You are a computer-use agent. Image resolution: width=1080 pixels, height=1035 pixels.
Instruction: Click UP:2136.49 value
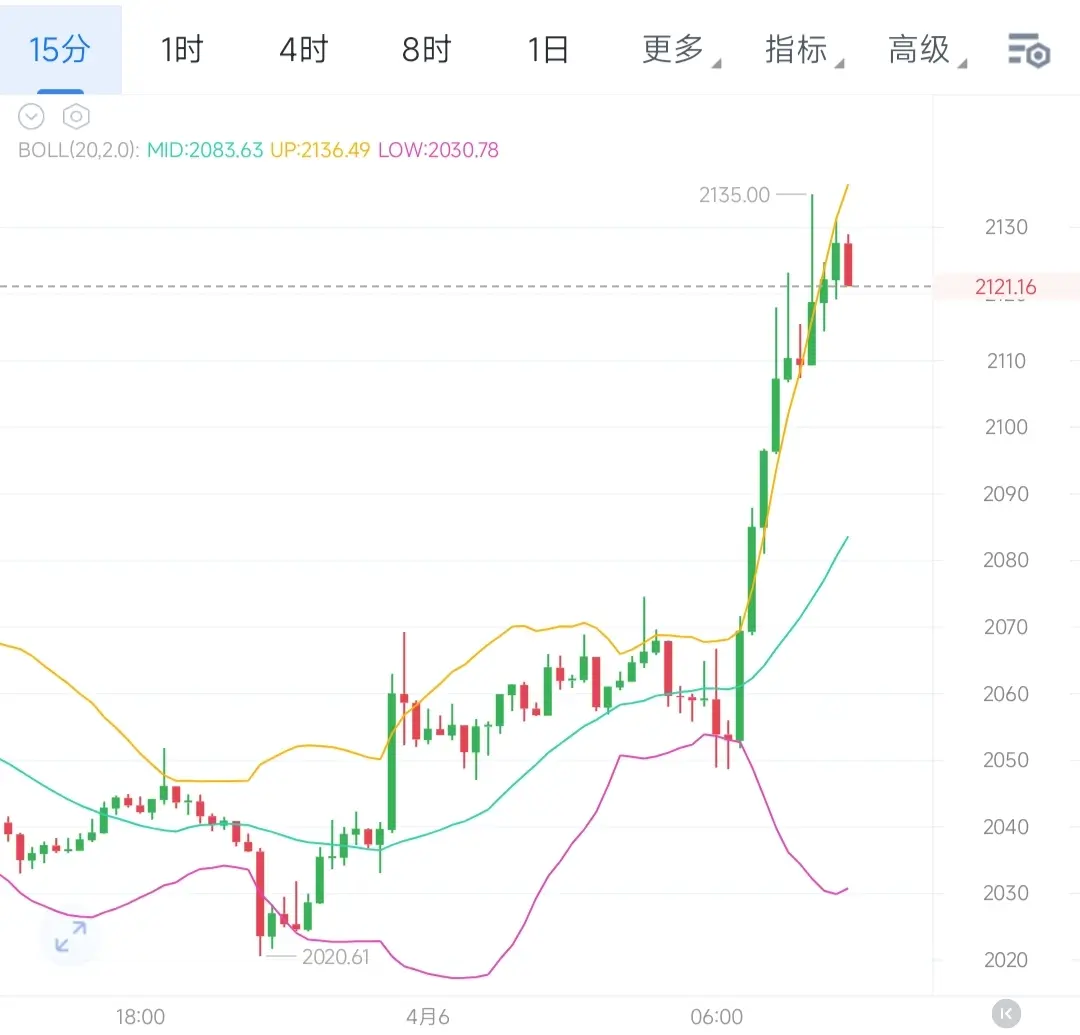pyautogui.click(x=320, y=150)
